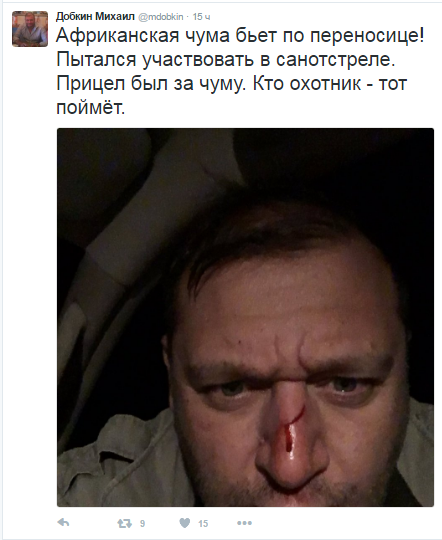Open the three-dots more options menu
Viewport: 442px width, 540px height.
coord(244,523)
